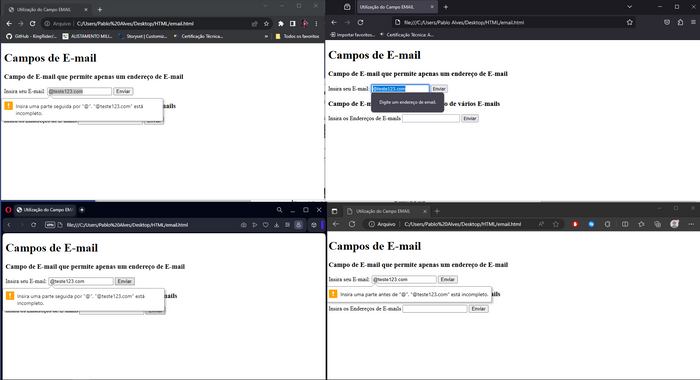Toggle the Edge split screen icon

point(625,224)
